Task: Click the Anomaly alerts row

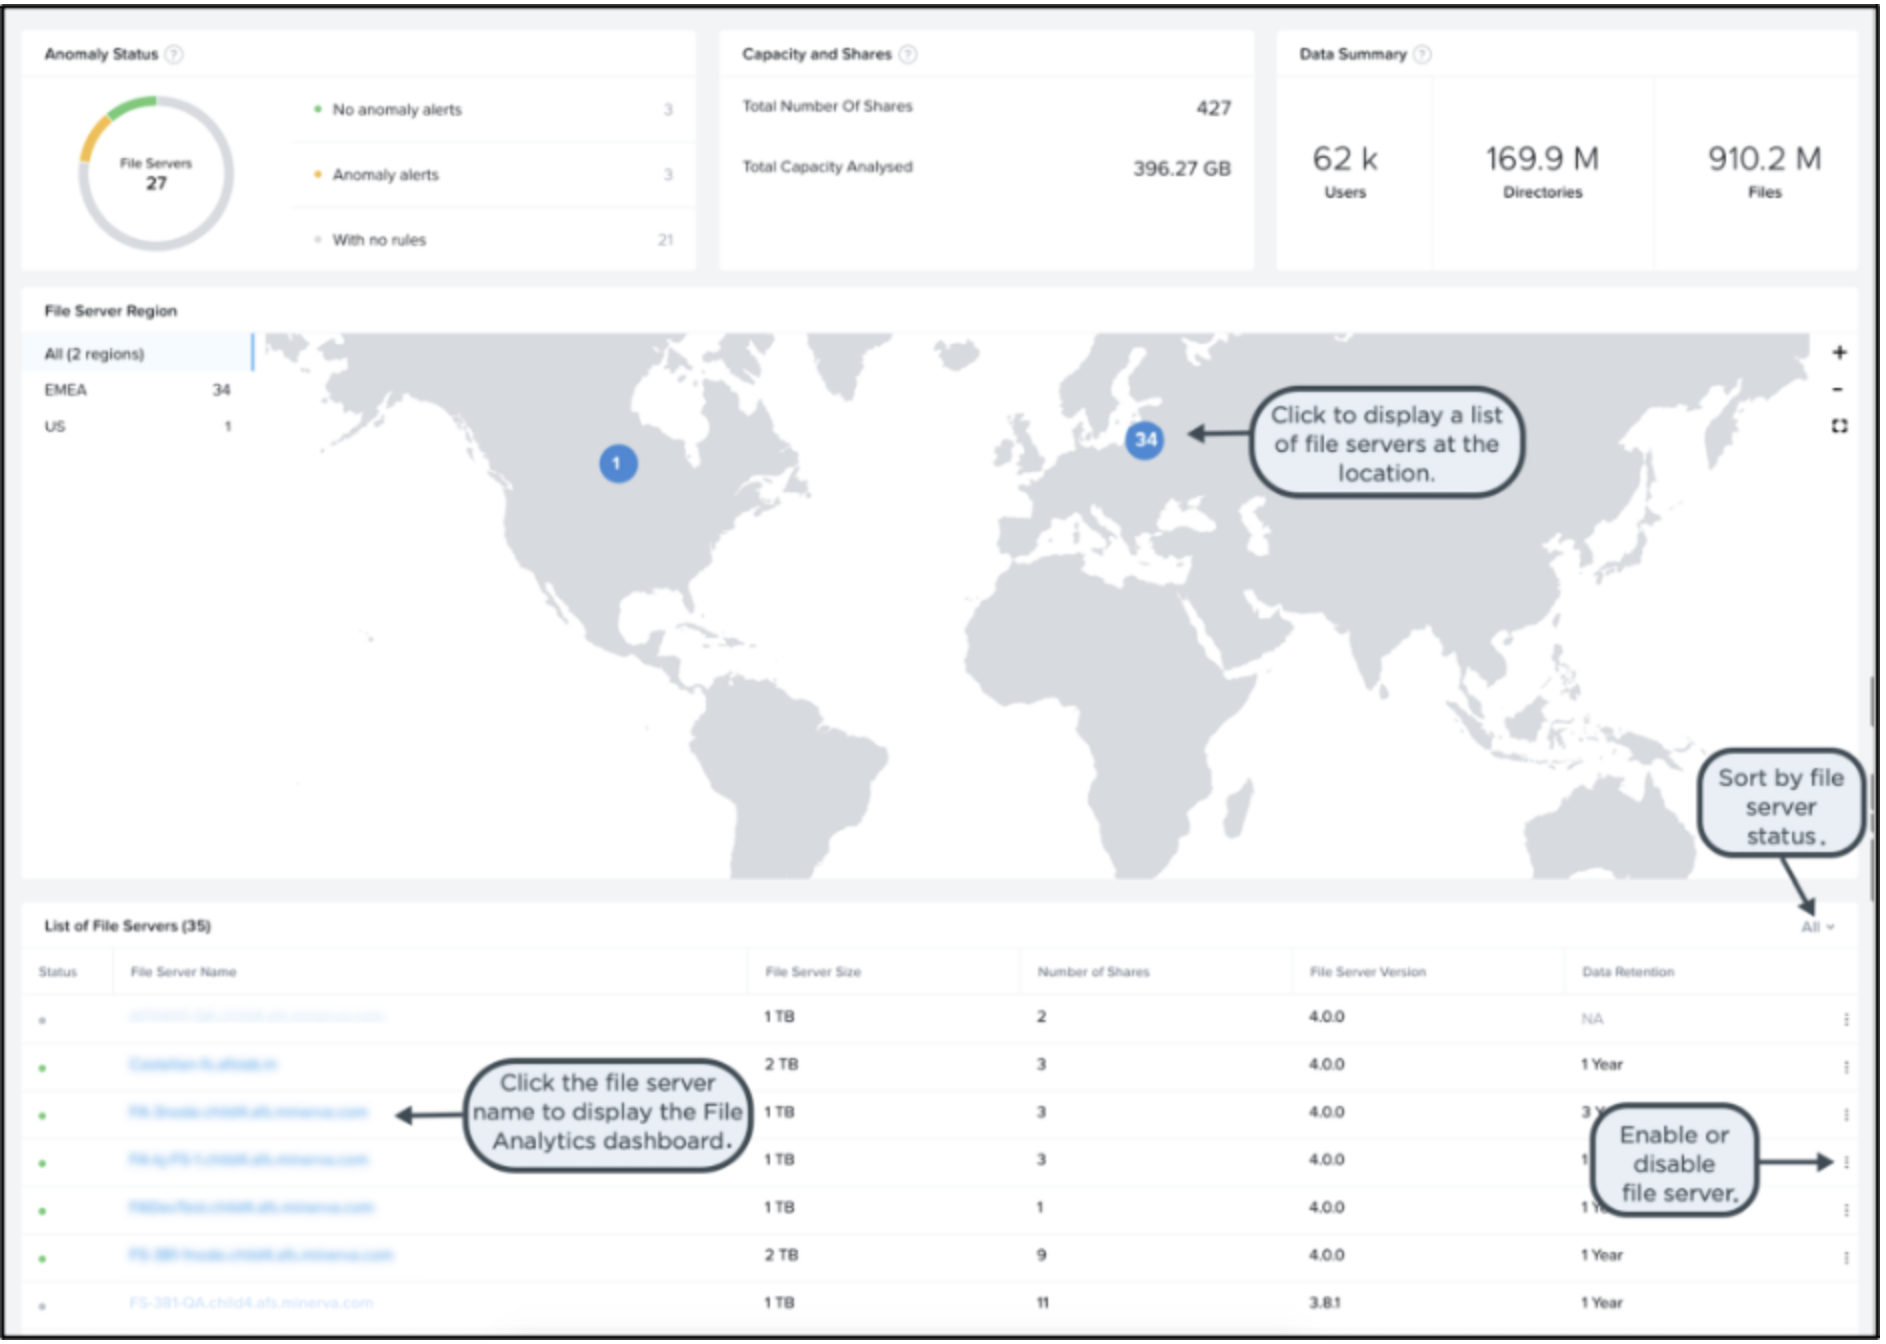Action: 494,175
